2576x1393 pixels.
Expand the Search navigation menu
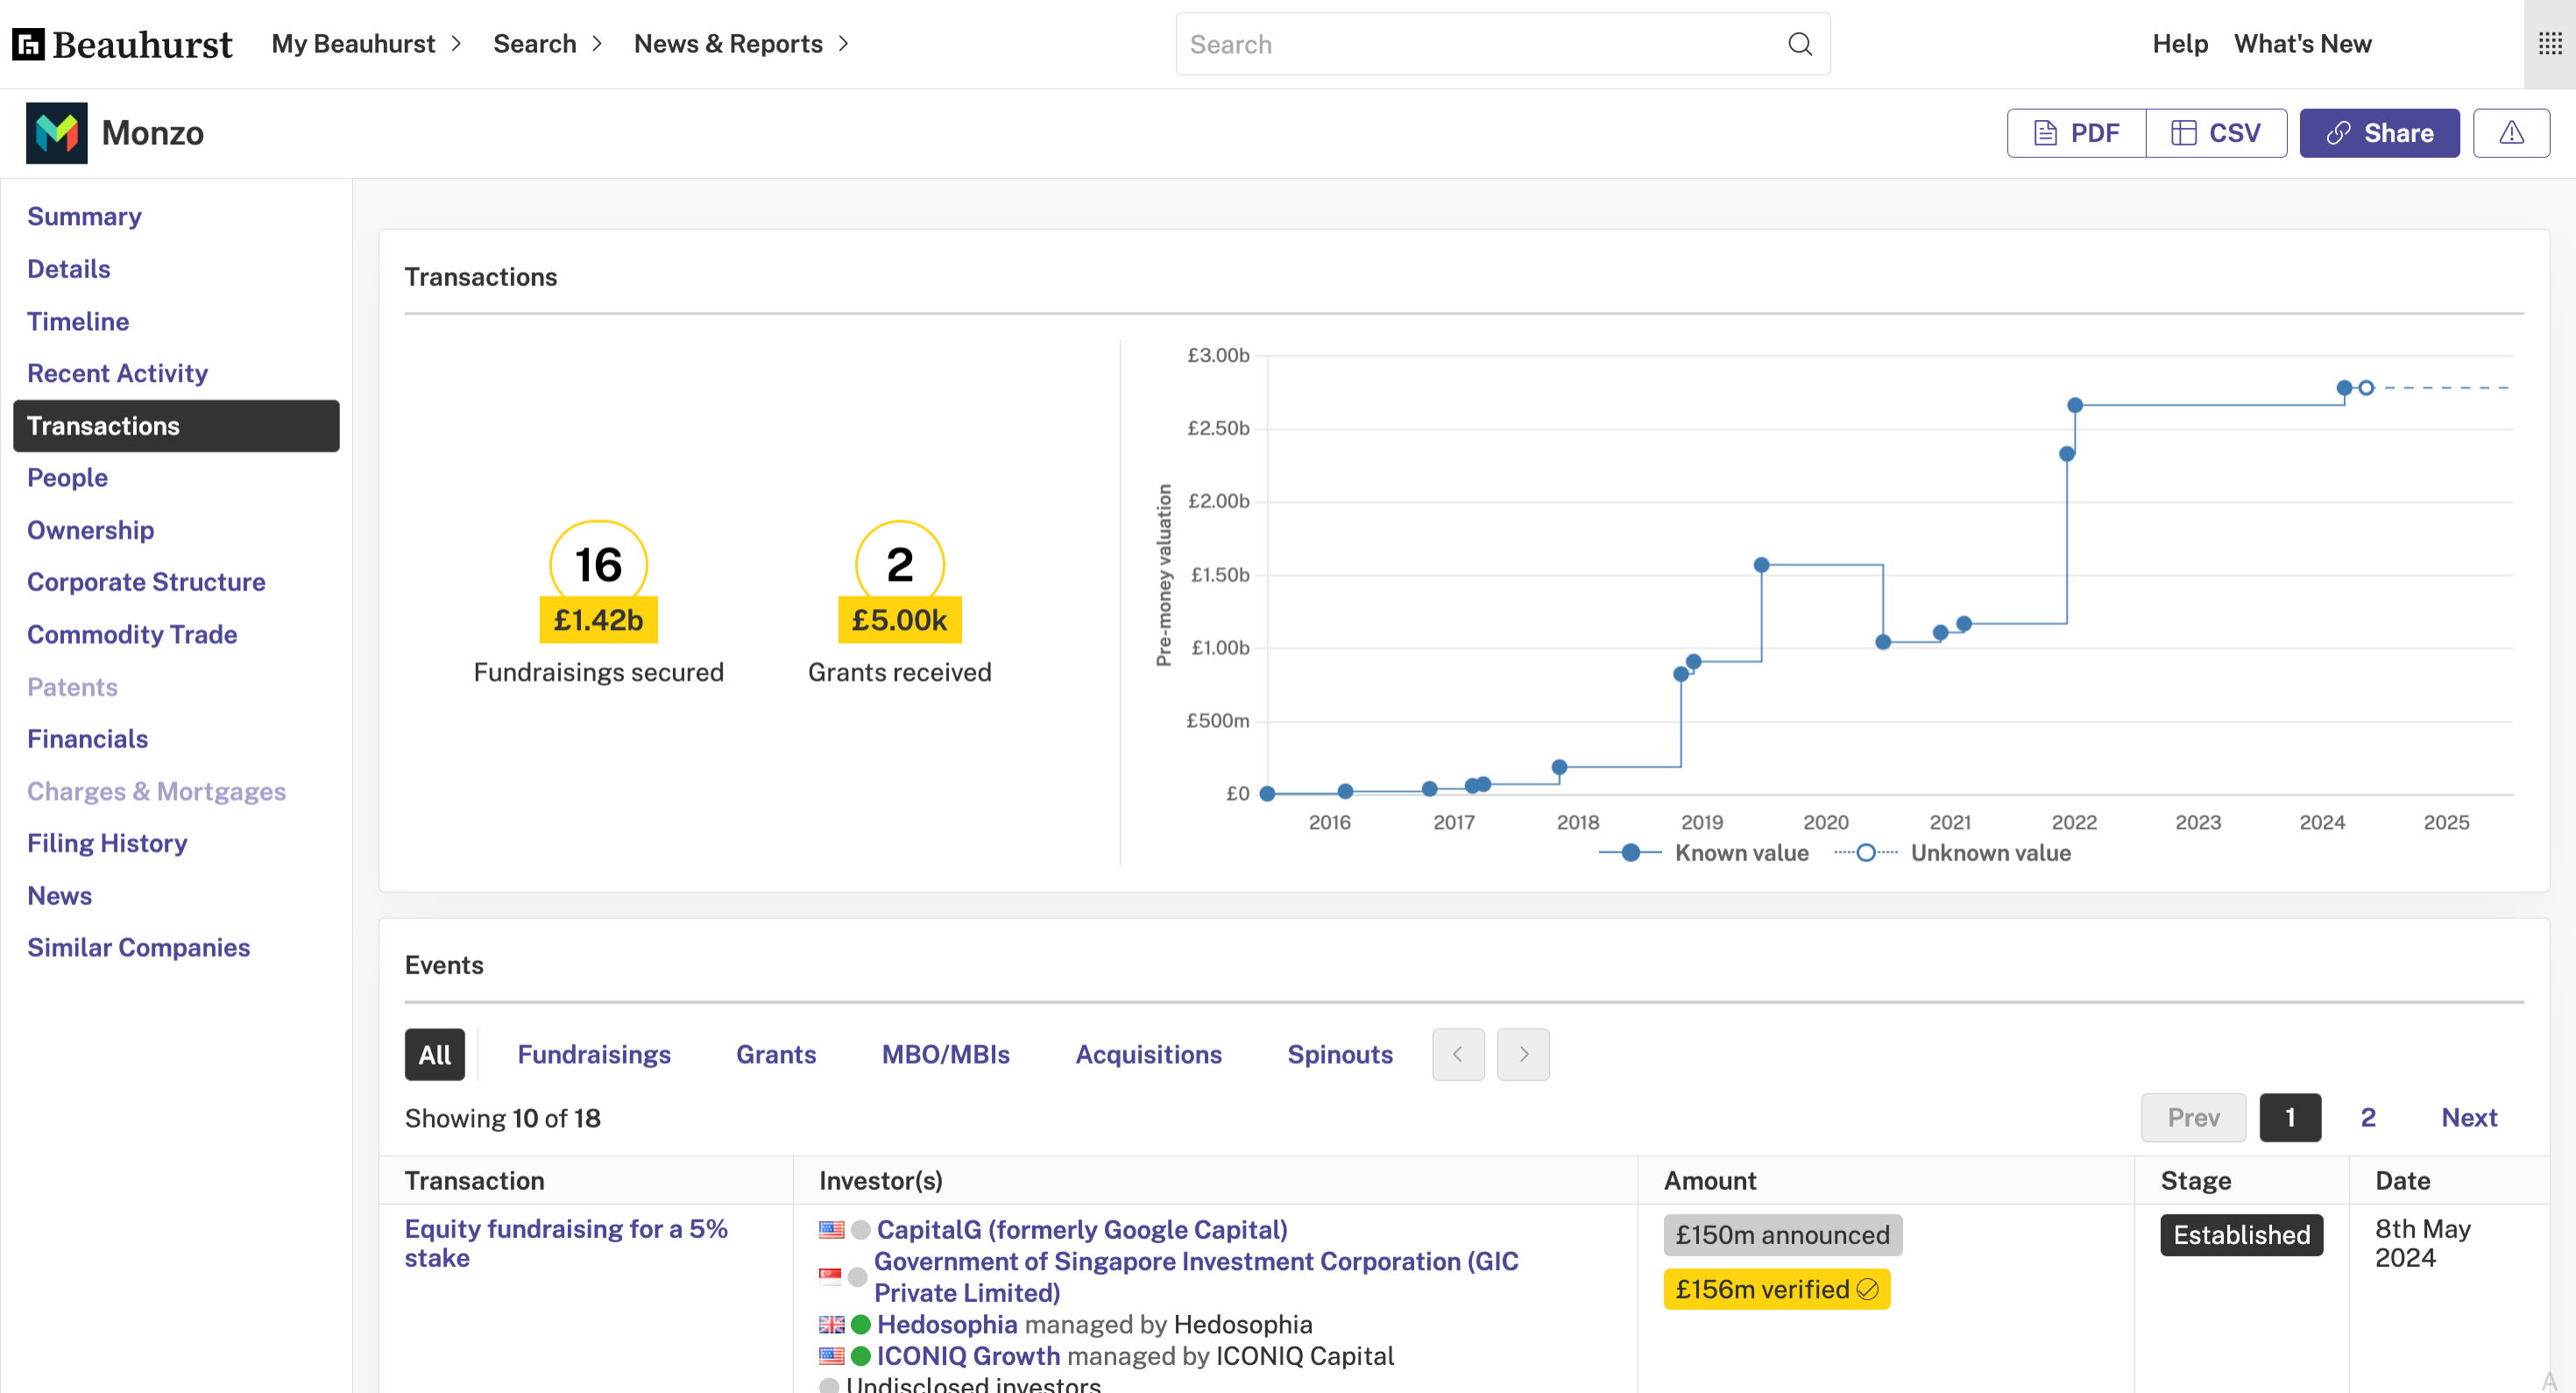click(547, 44)
